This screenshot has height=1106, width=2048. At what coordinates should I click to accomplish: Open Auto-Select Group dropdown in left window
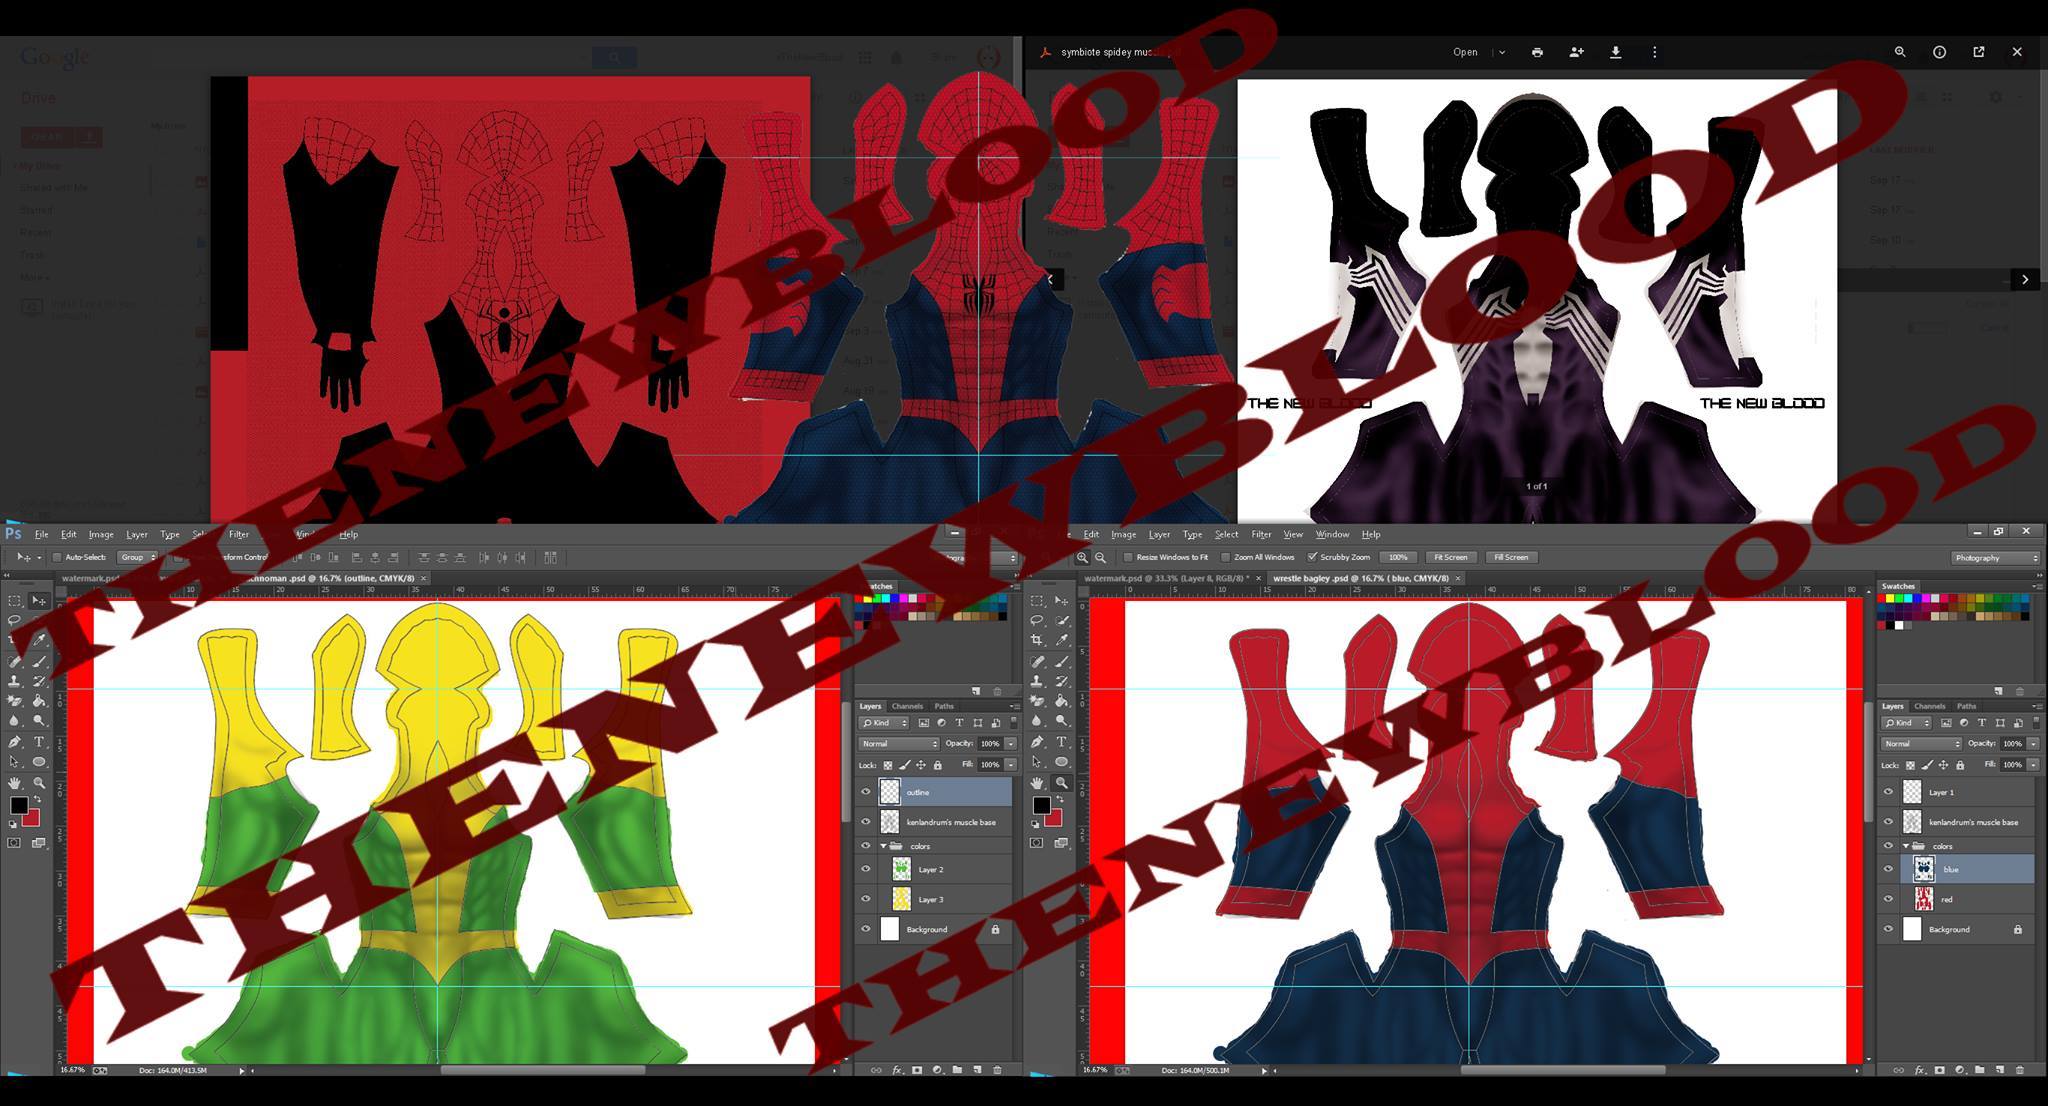coord(137,557)
